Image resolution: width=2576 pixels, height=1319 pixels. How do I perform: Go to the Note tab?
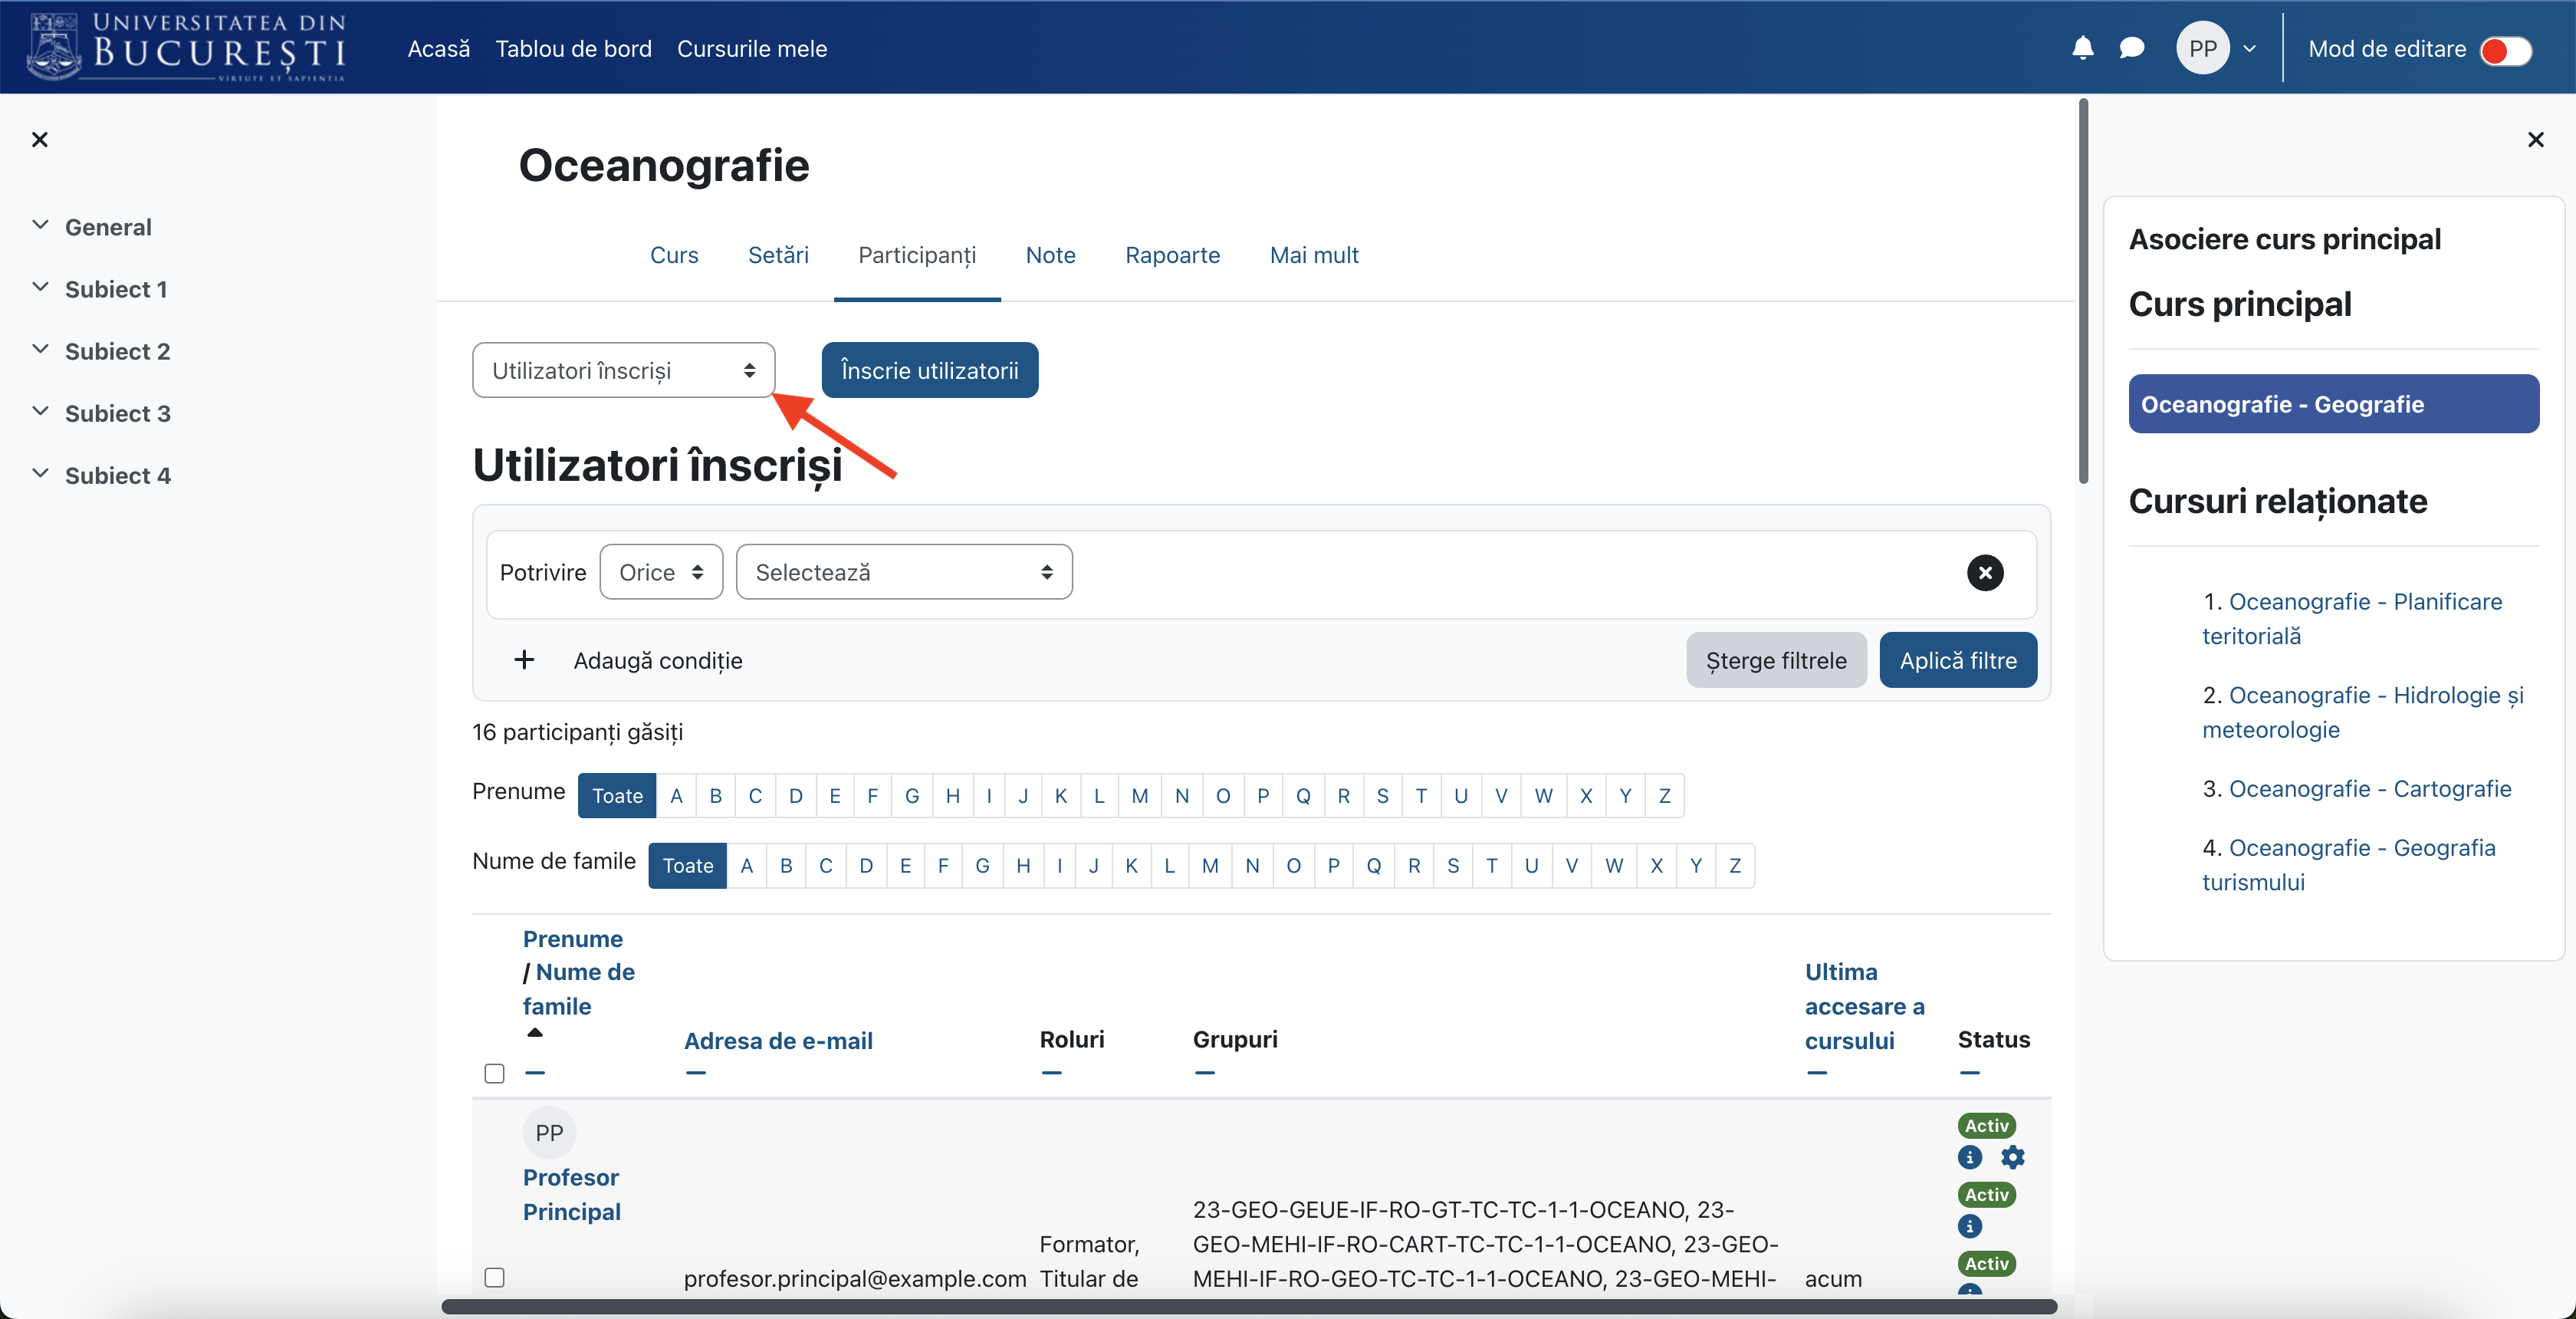pos(1050,255)
